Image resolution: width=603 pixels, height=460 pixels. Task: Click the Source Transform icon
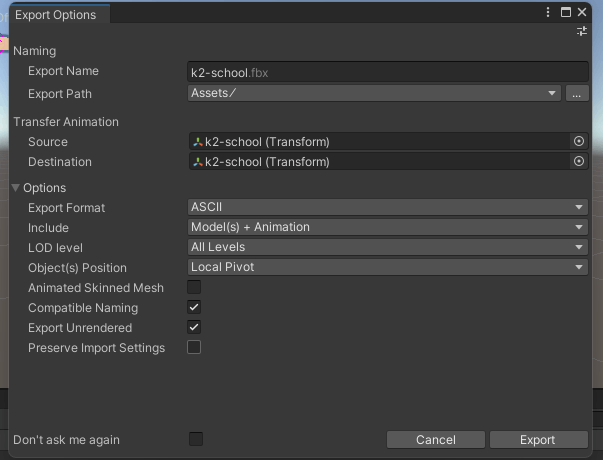pos(198,142)
